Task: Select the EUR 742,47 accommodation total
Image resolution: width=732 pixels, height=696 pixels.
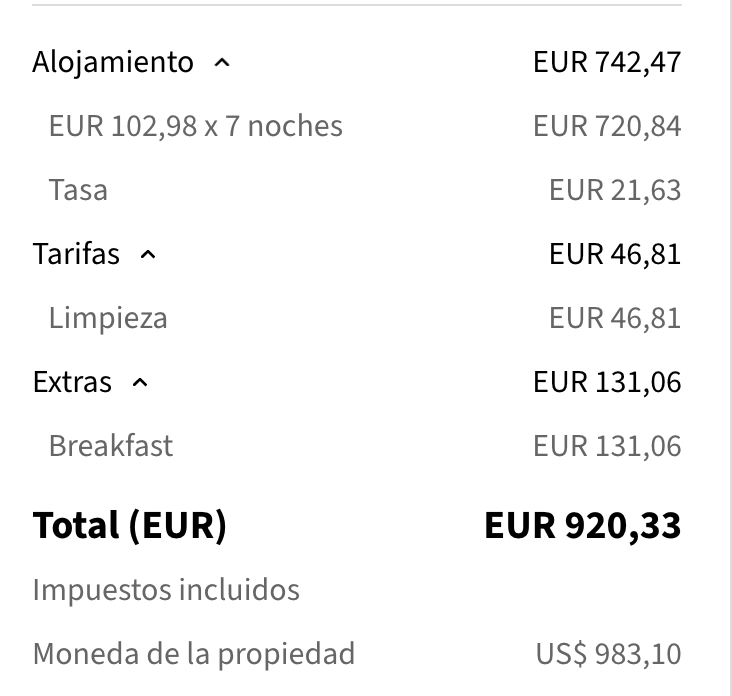Action: (x=606, y=62)
